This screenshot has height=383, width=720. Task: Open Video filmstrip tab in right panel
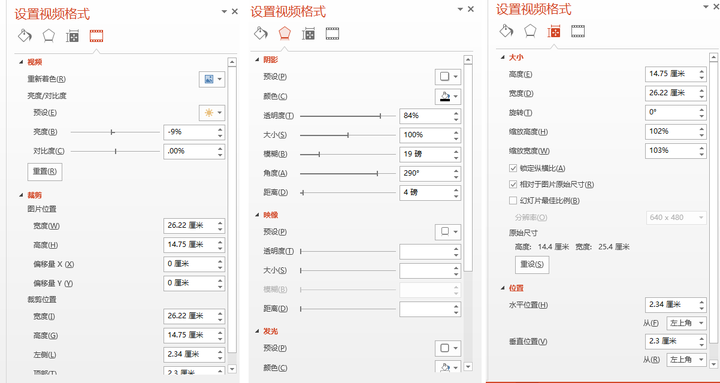coord(578,31)
